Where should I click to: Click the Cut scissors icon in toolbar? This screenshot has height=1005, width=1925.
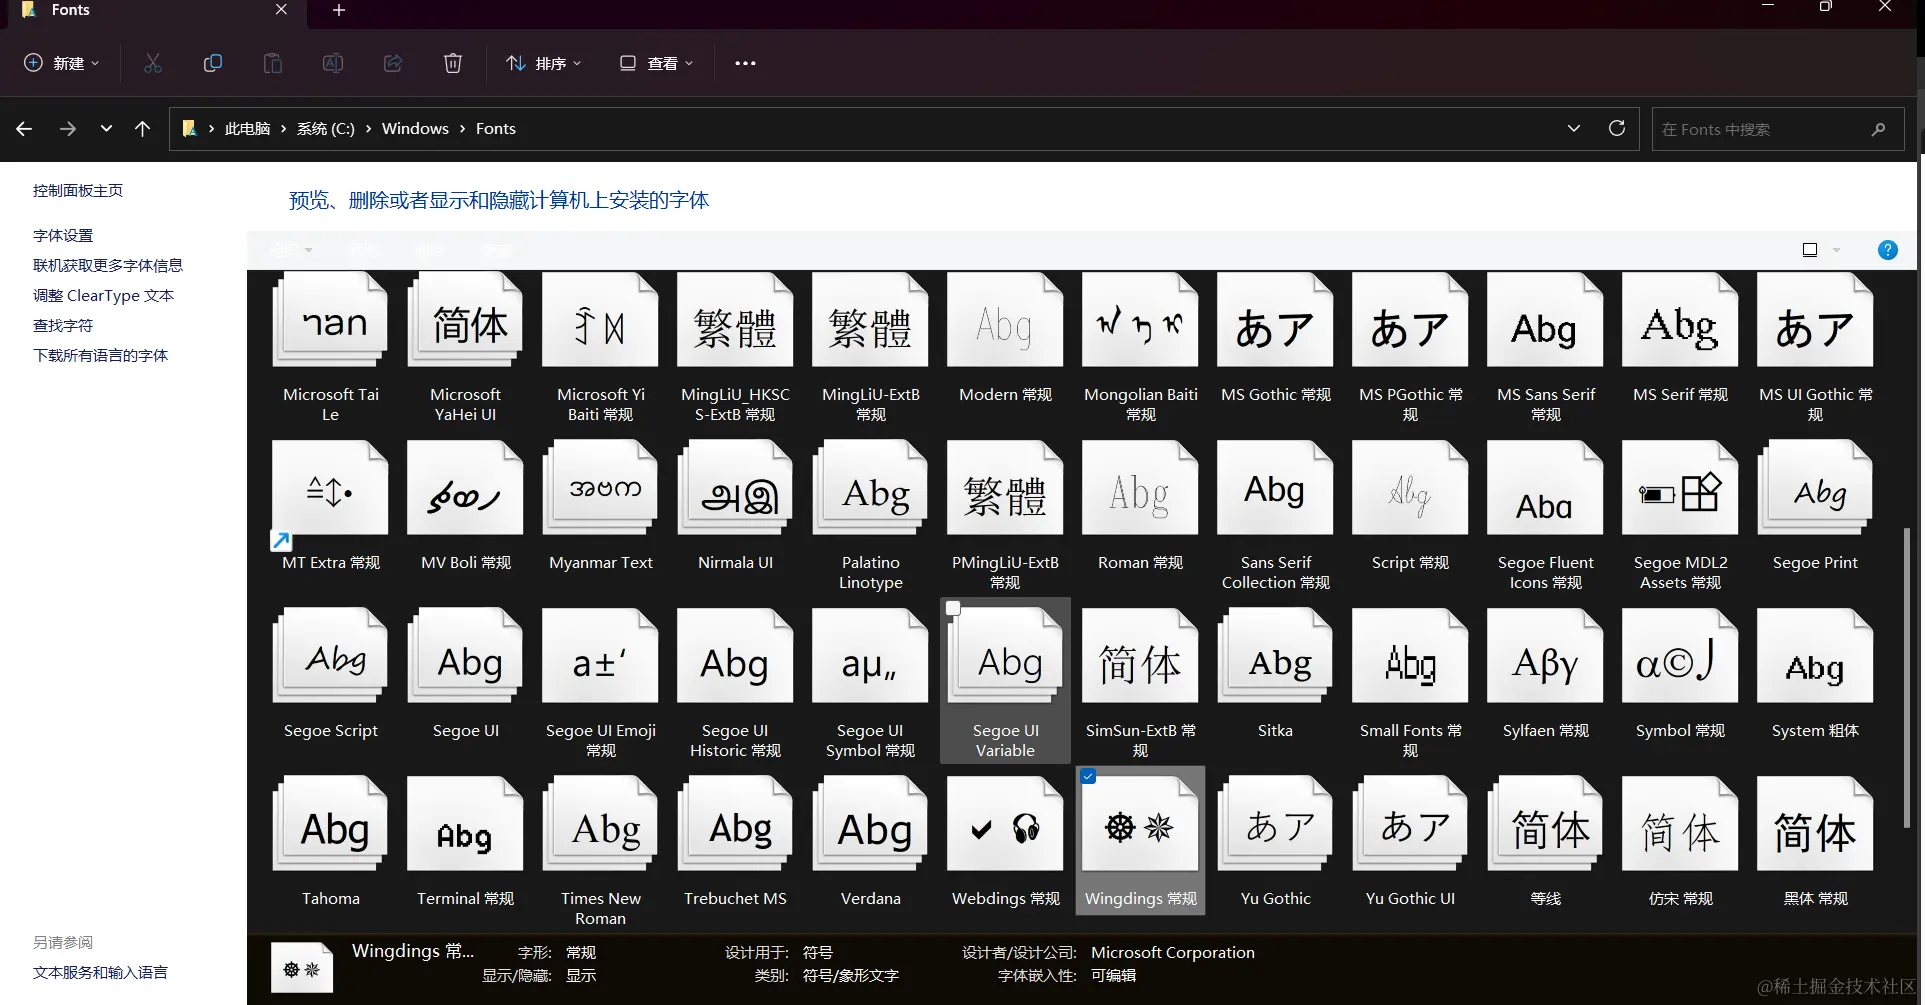pos(153,63)
